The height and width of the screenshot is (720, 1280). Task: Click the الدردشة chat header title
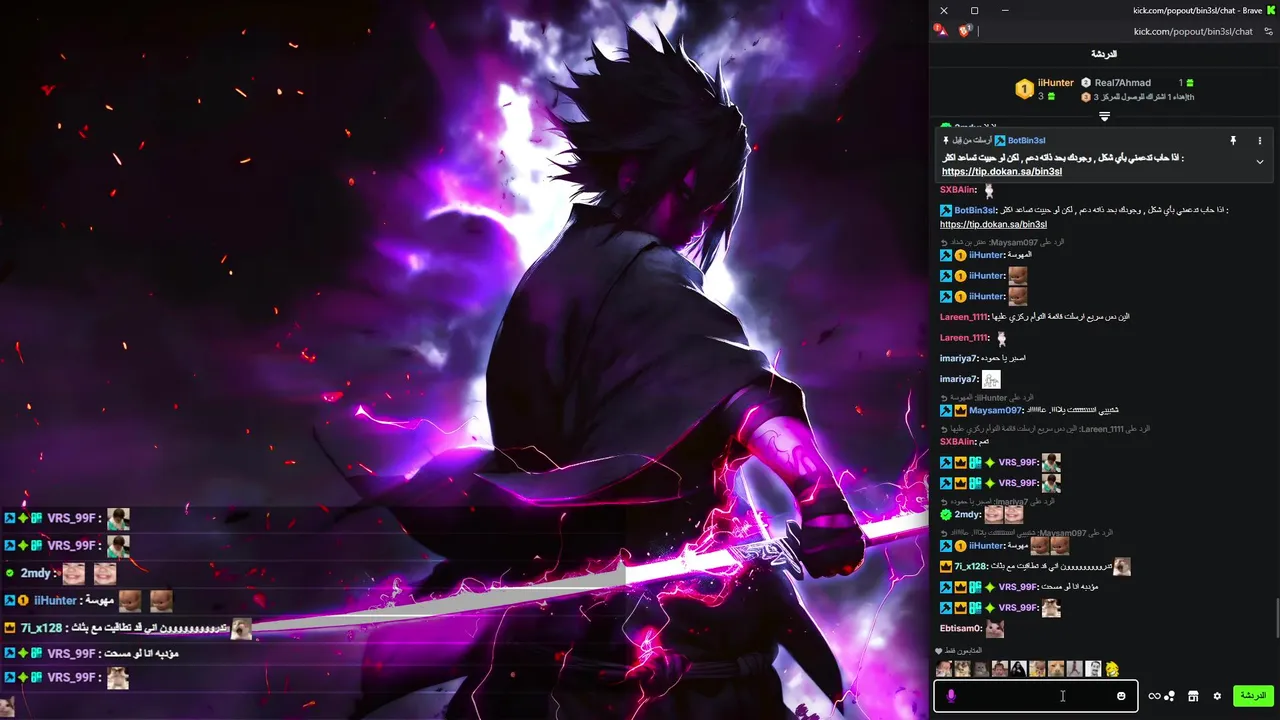pos(1104,54)
